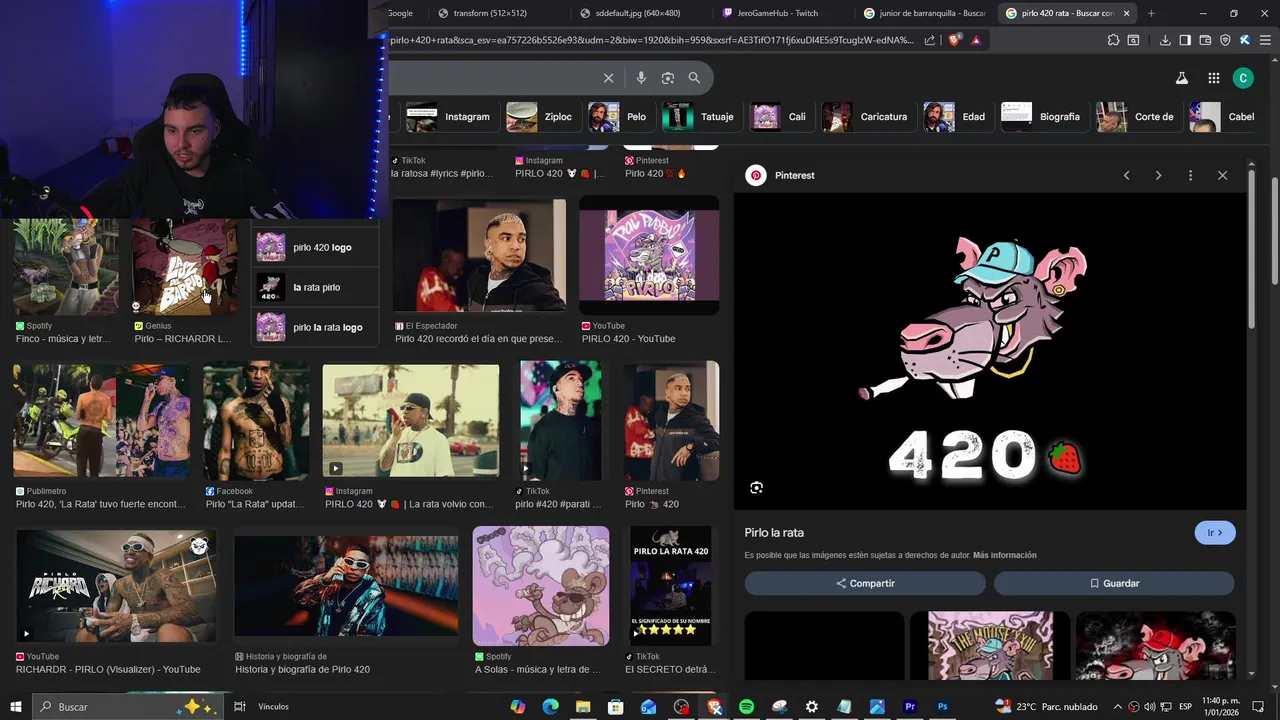
Task: Click the Windows taskbar Buscar search box
Action: [127, 707]
